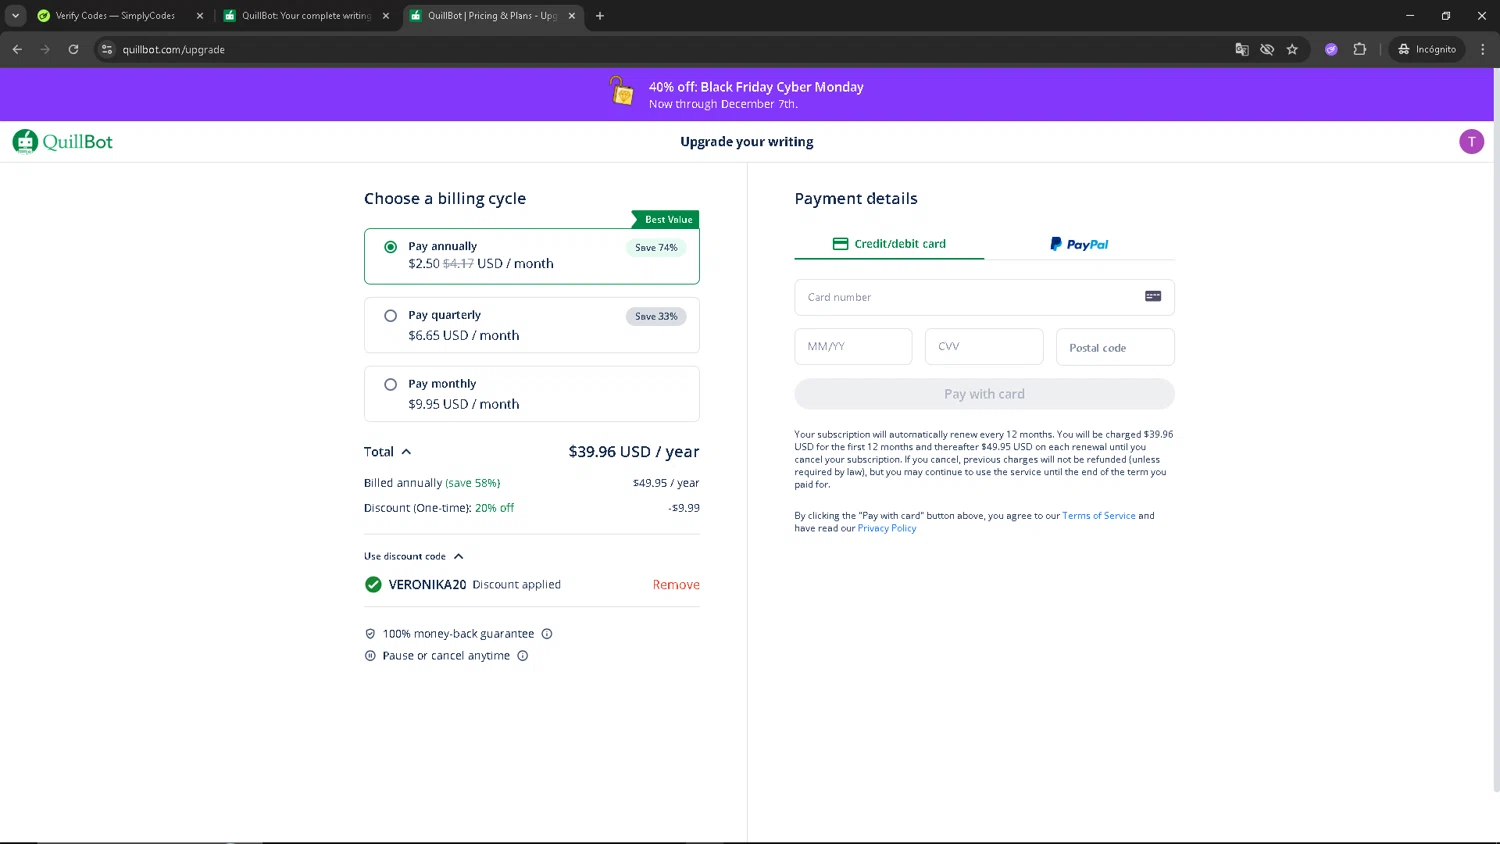Open the Privacy Policy link
This screenshot has width=1500, height=844.
point(886,529)
